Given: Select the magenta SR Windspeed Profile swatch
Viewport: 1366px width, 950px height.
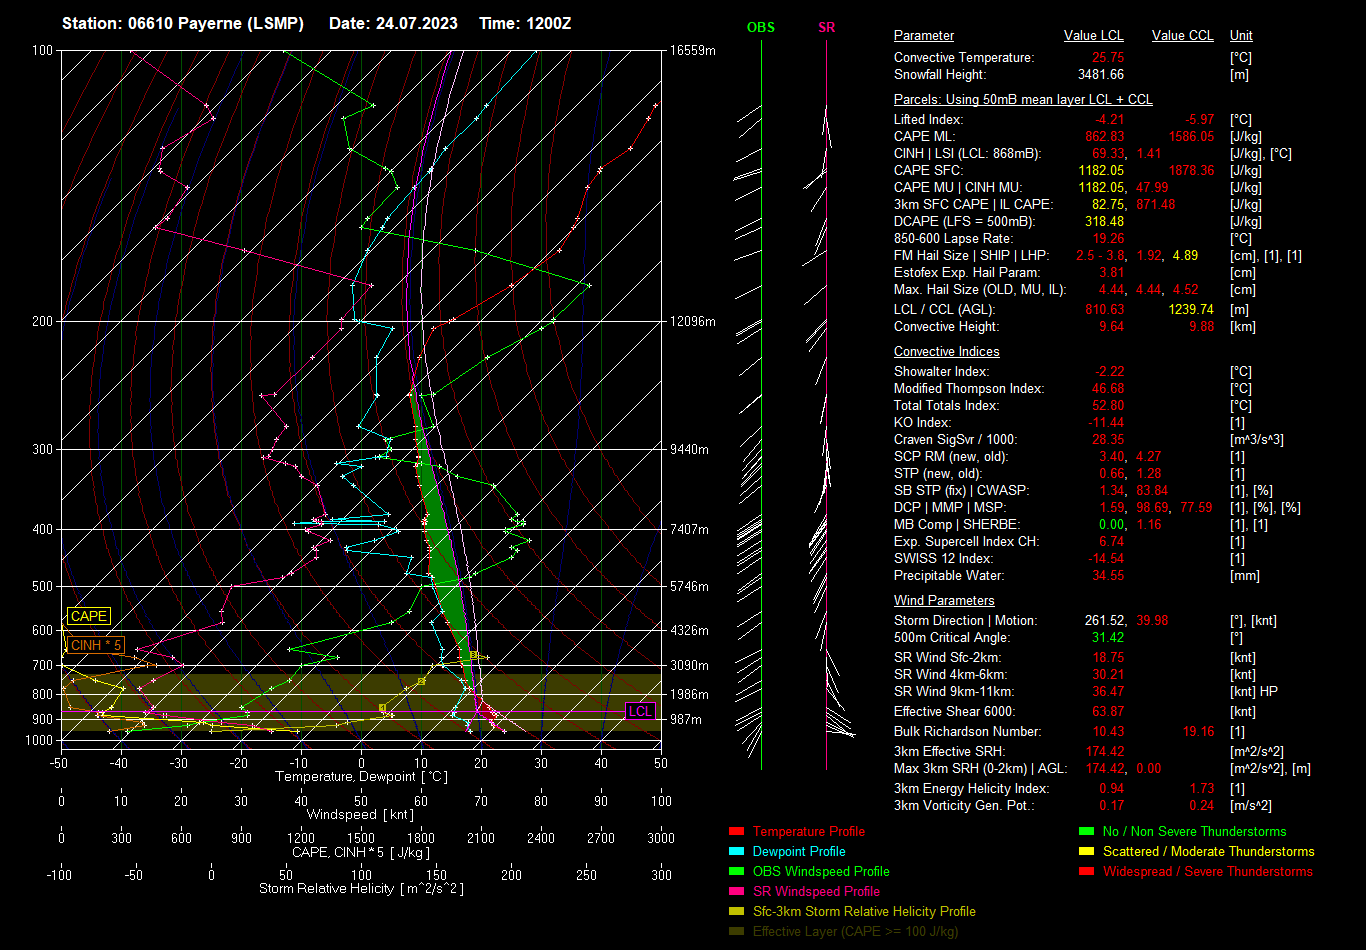Looking at the screenshot, I should (737, 892).
